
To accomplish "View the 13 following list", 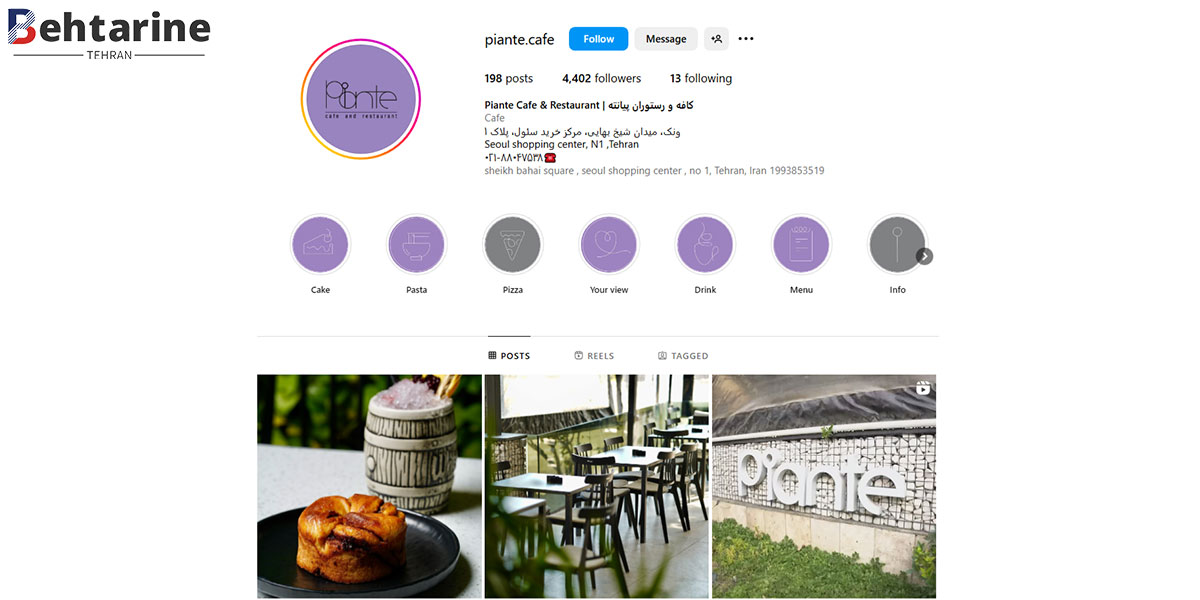I will (701, 79).
